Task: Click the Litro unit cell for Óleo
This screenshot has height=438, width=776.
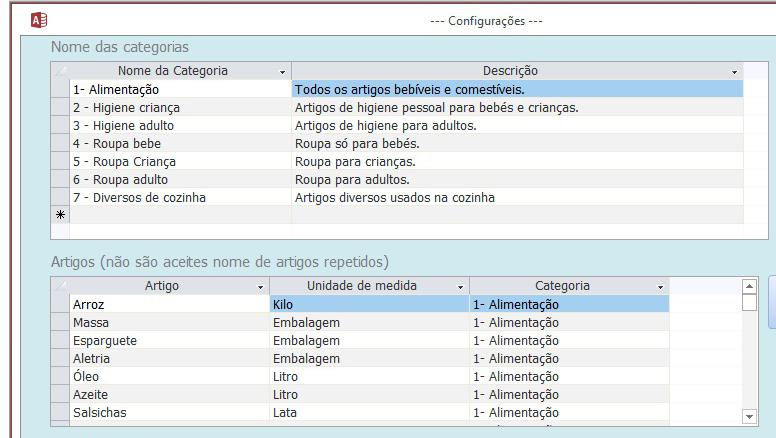Action: (370, 377)
